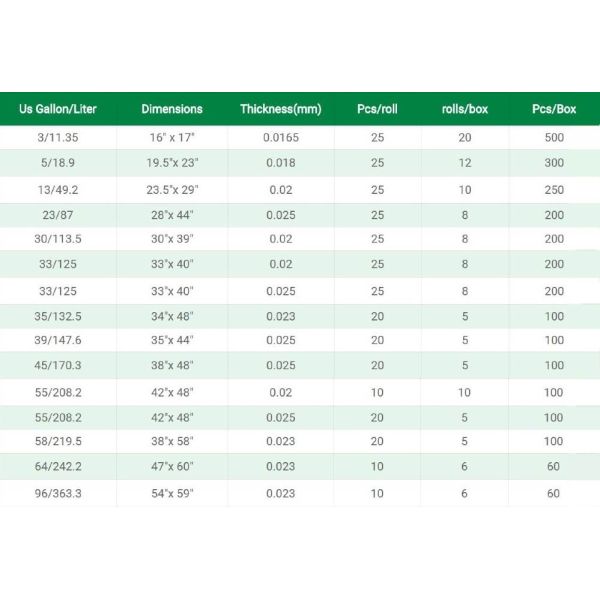The image size is (600, 600).
Task: Select the 39/147.6 gallon/liter cell
Action: [58, 341]
